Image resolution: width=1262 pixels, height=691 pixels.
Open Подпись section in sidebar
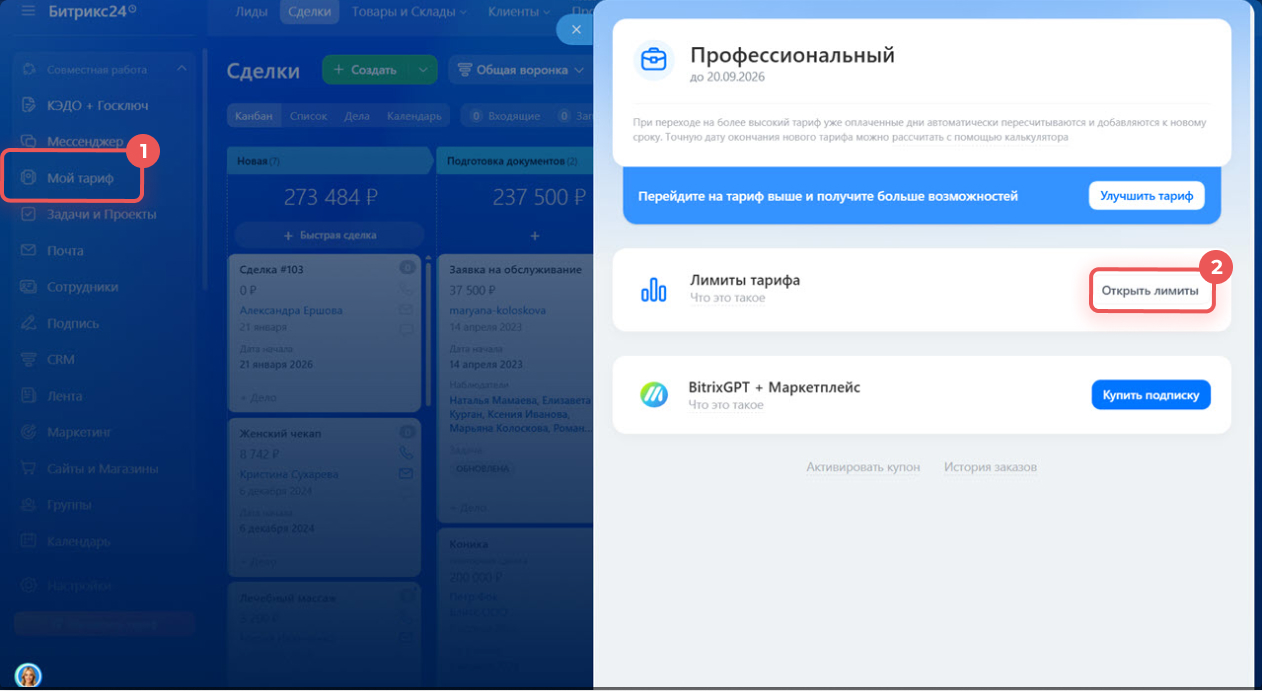[x=73, y=323]
